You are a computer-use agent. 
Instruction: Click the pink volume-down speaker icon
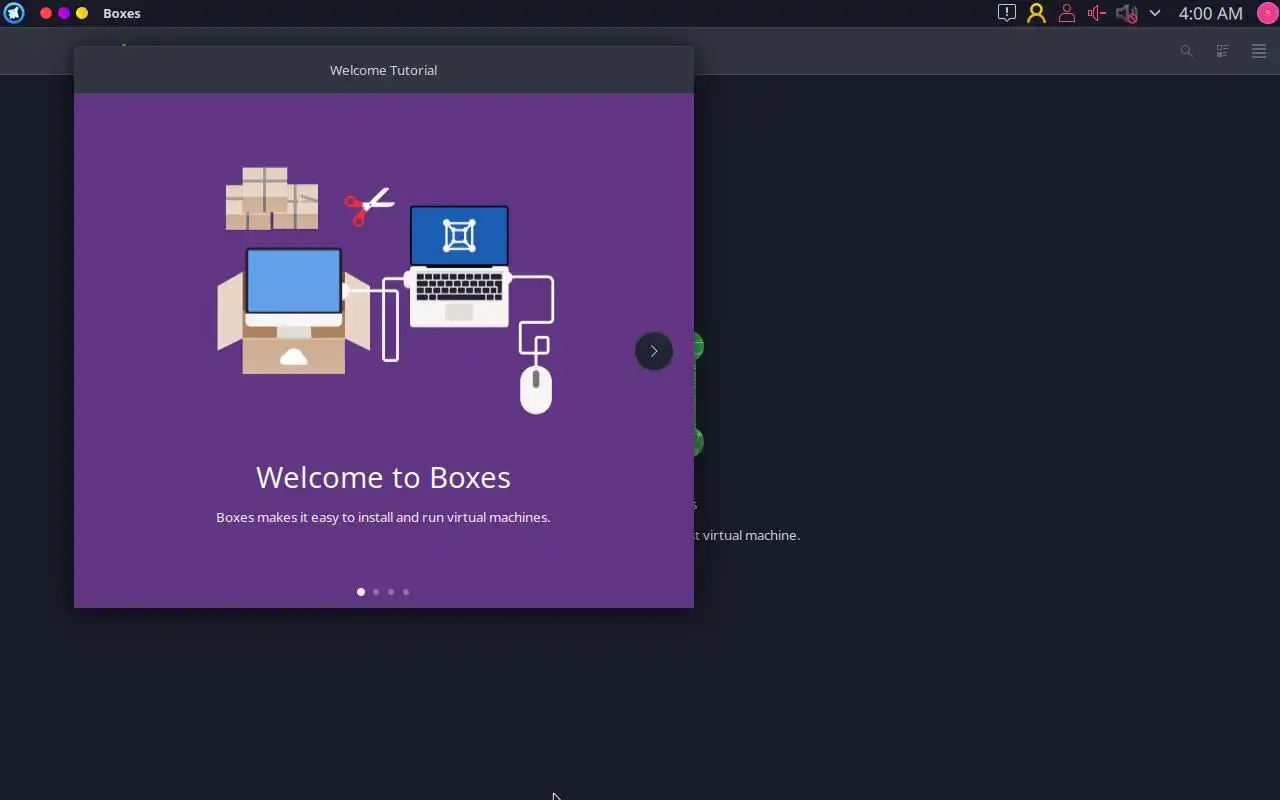[1096, 13]
